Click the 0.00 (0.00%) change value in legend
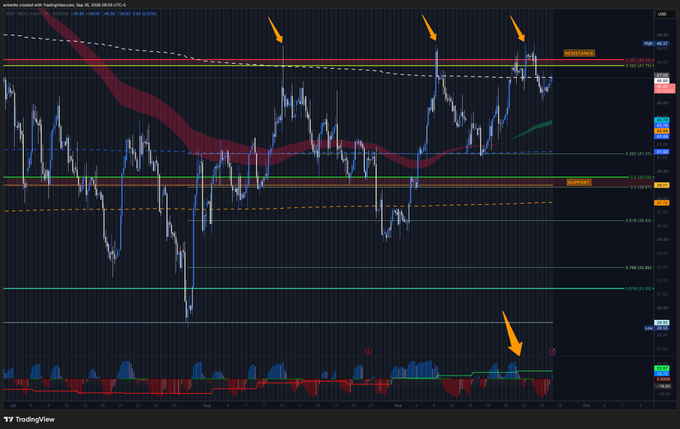680x429 pixels. [x=144, y=14]
